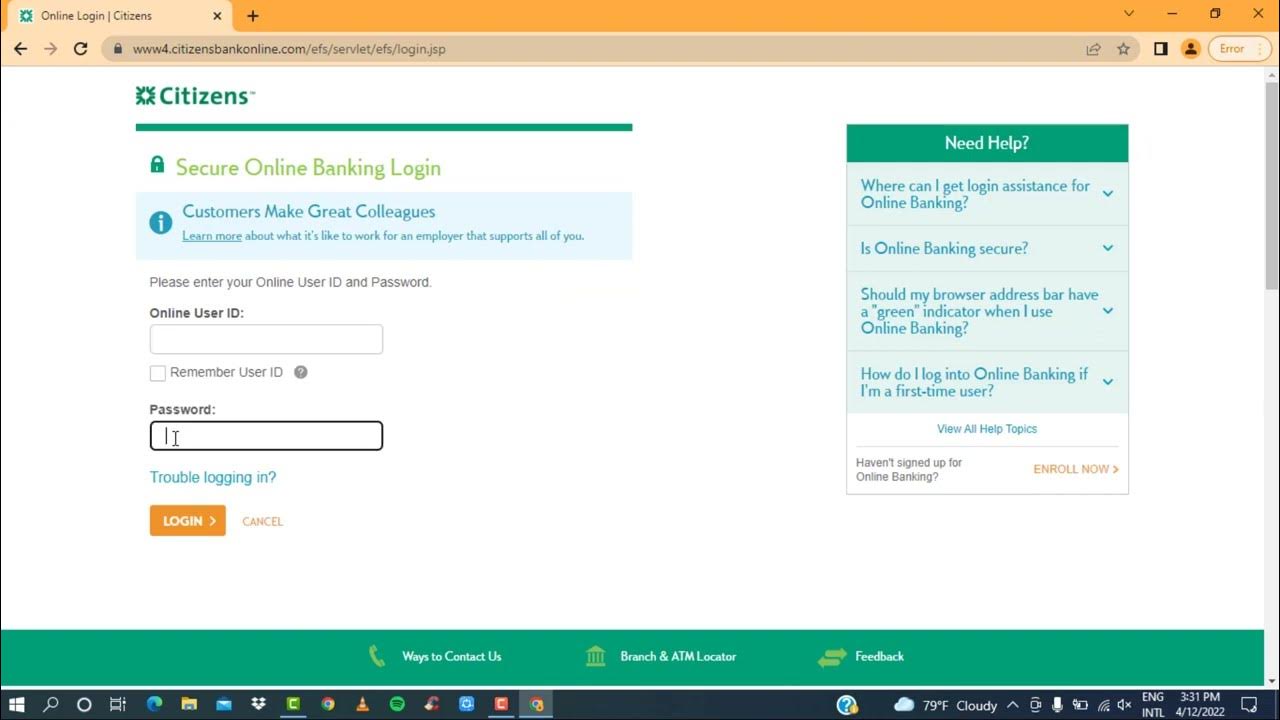Click the share page icon in address bar
The image size is (1280, 720).
1093,48
